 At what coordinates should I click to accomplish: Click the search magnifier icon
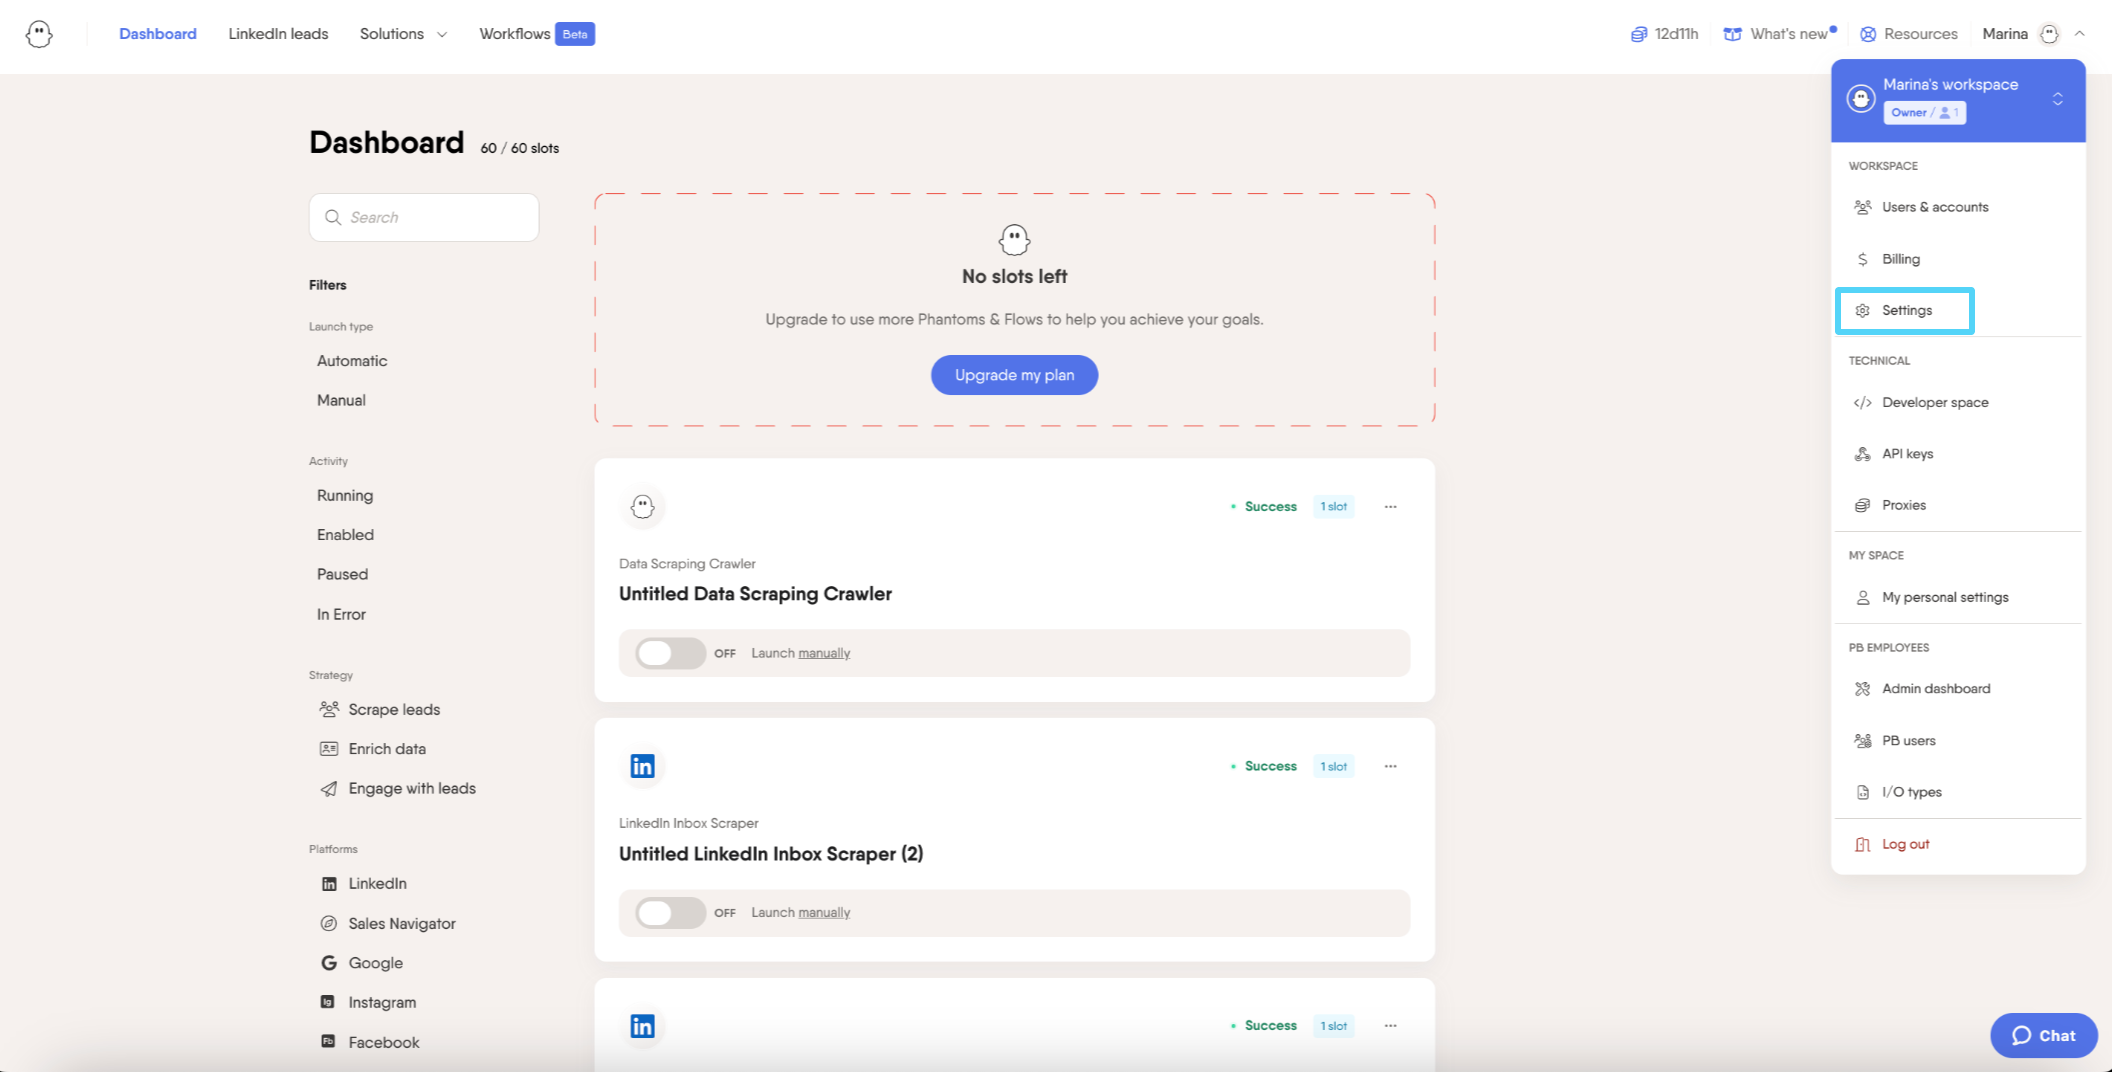(333, 217)
